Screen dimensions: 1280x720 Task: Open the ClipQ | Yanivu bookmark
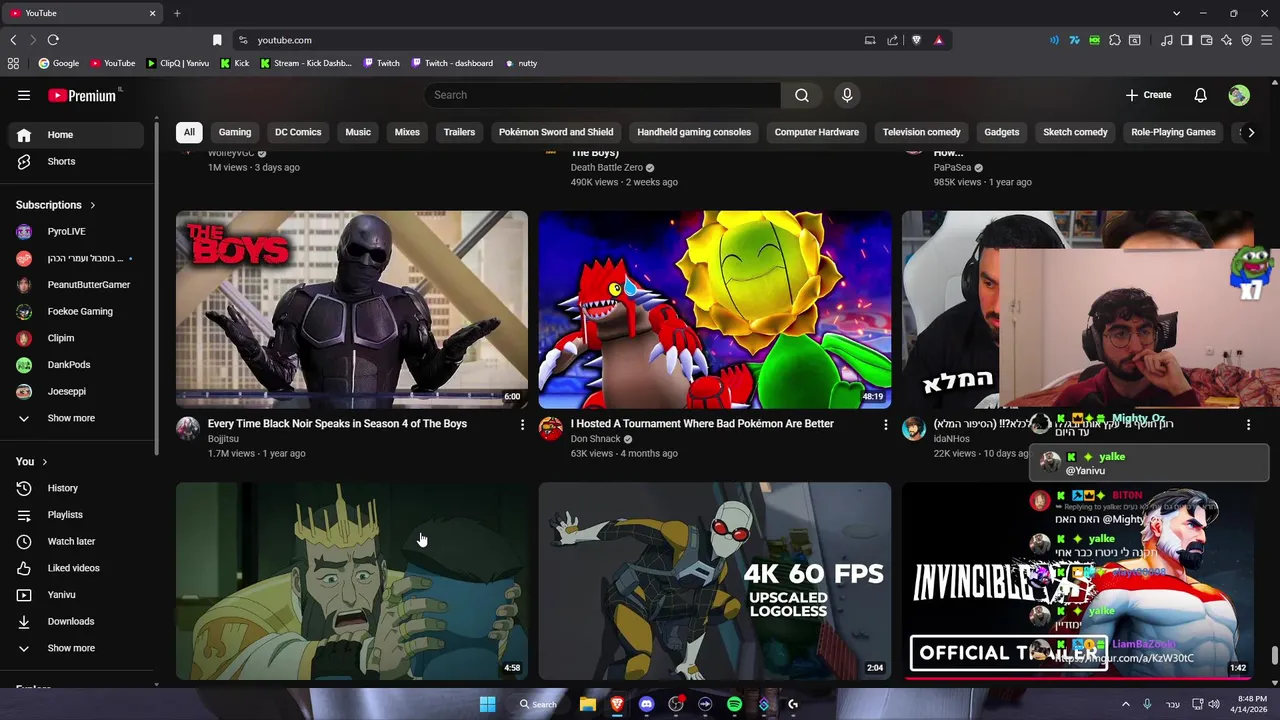point(178,63)
